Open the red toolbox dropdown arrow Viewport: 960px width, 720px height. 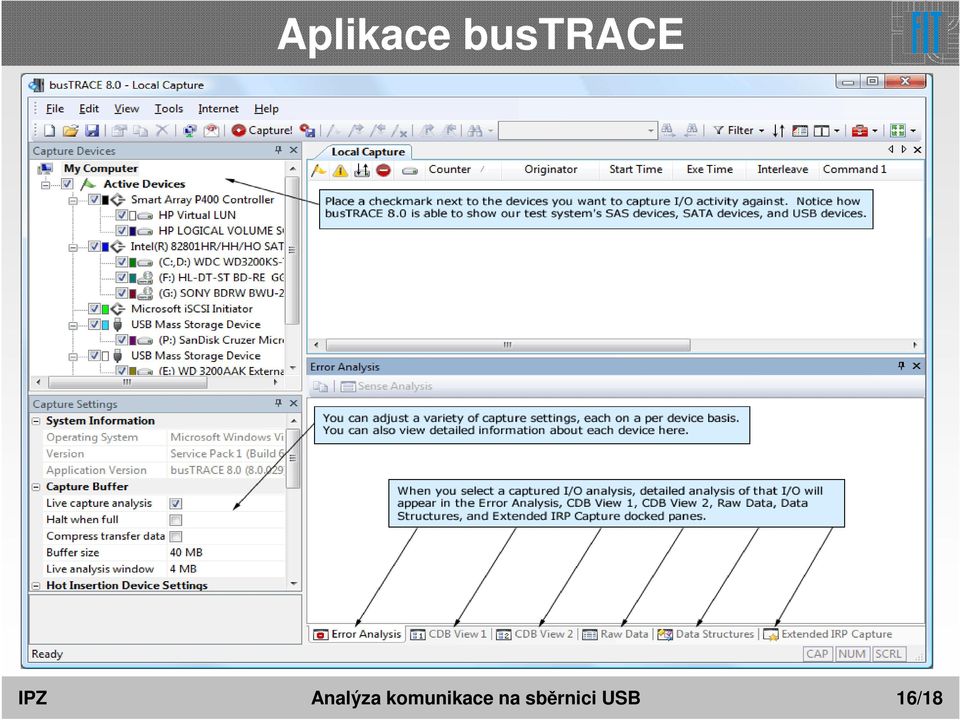(x=875, y=131)
